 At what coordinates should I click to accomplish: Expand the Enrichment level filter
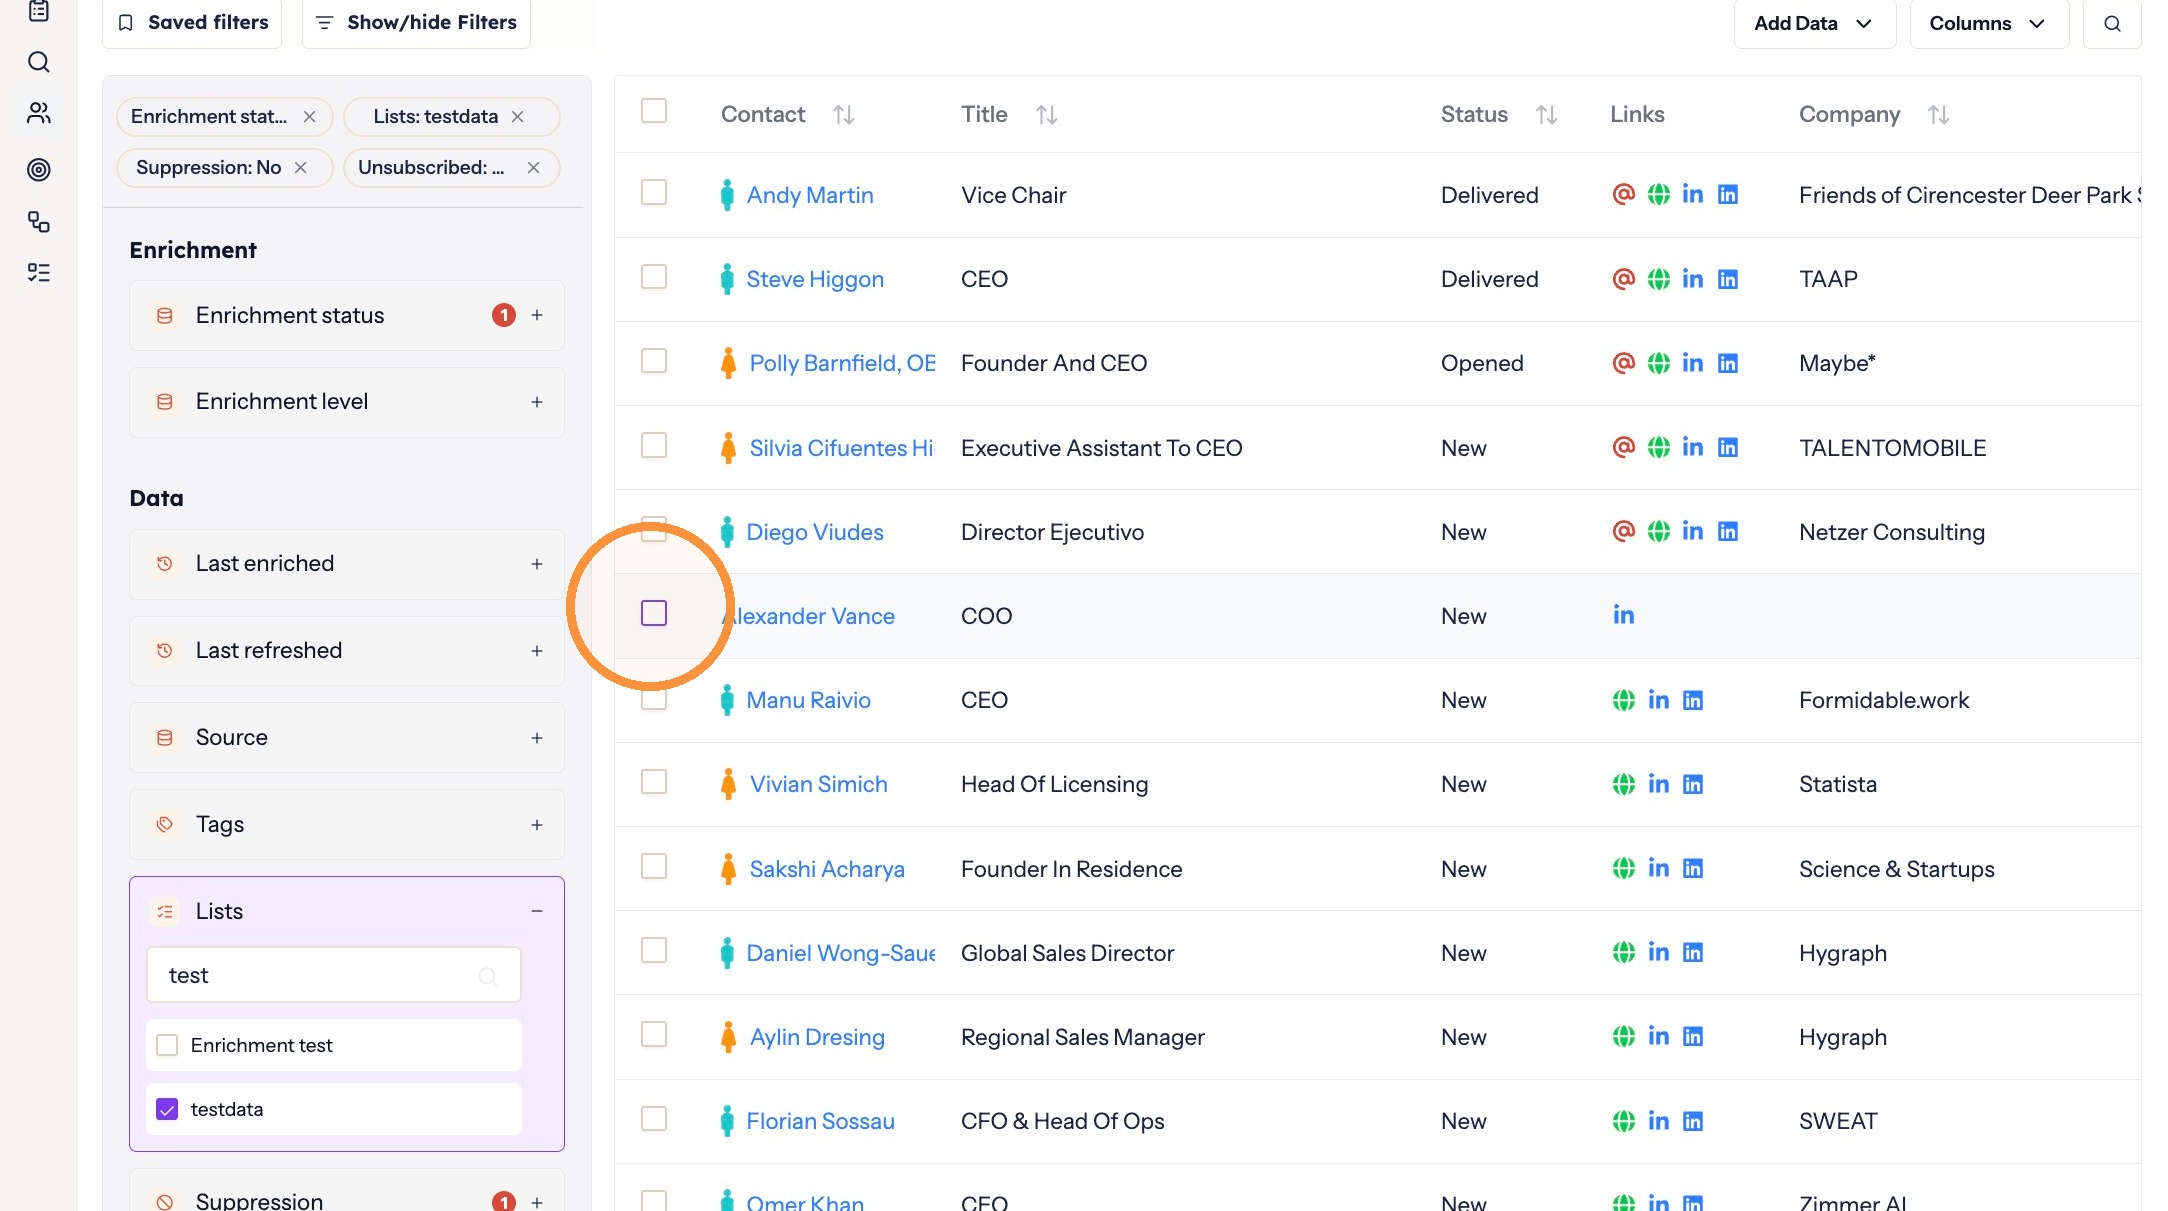tap(537, 402)
